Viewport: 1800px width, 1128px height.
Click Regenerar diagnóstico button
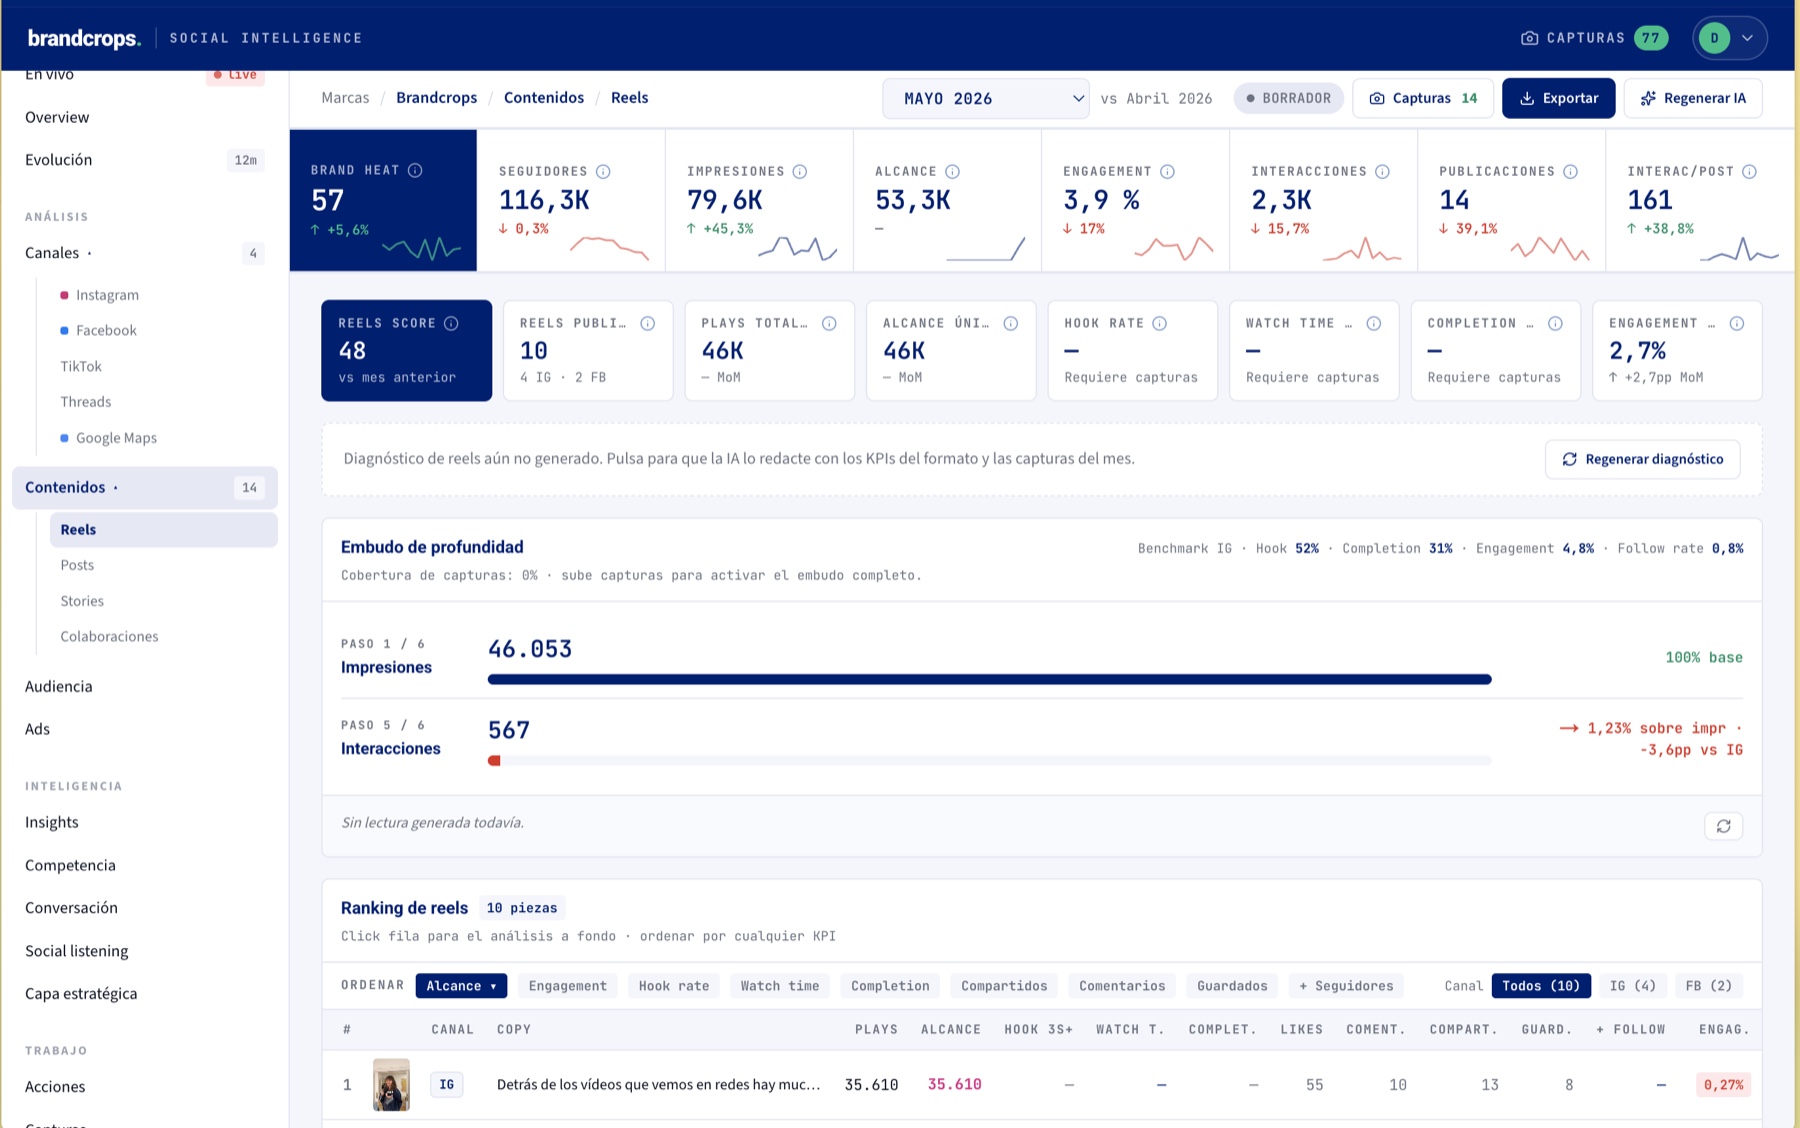1642,459
